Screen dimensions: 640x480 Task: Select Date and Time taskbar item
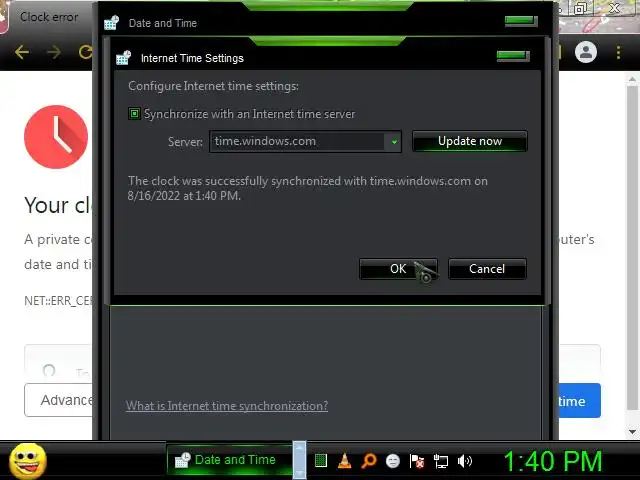[x=229, y=460]
